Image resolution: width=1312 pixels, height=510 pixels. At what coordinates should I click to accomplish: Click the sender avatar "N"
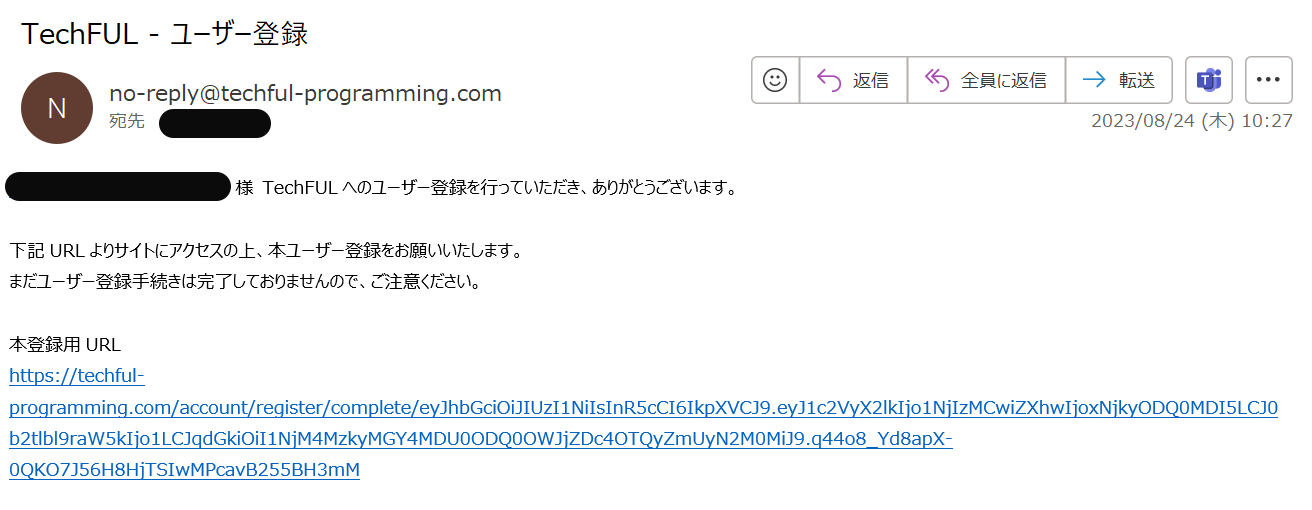(x=57, y=108)
